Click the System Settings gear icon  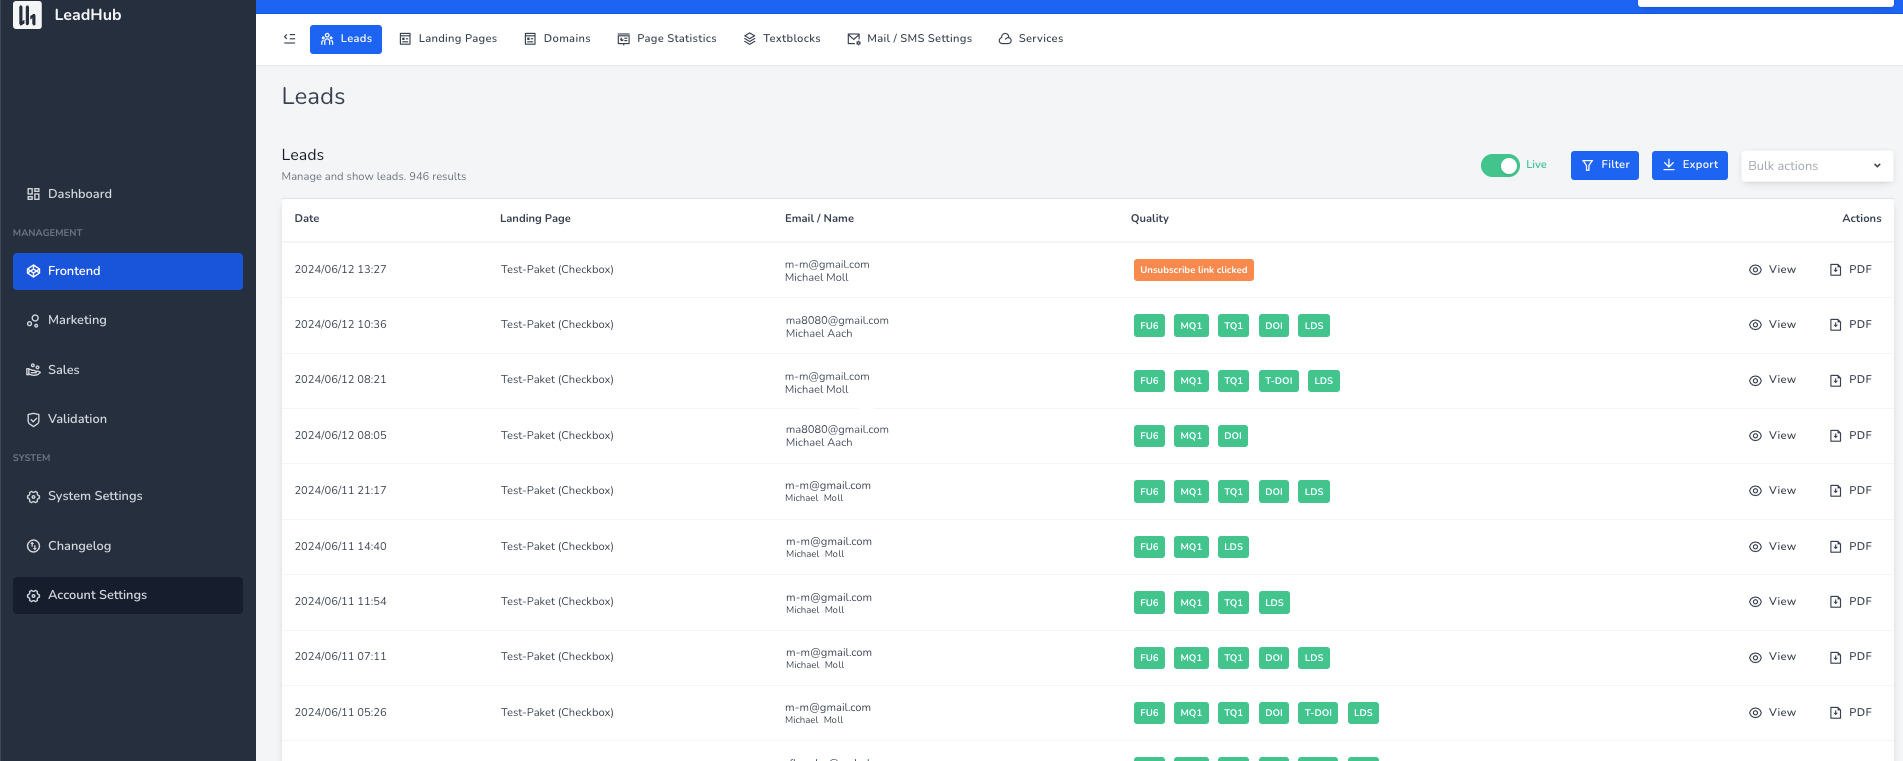click(x=33, y=497)
